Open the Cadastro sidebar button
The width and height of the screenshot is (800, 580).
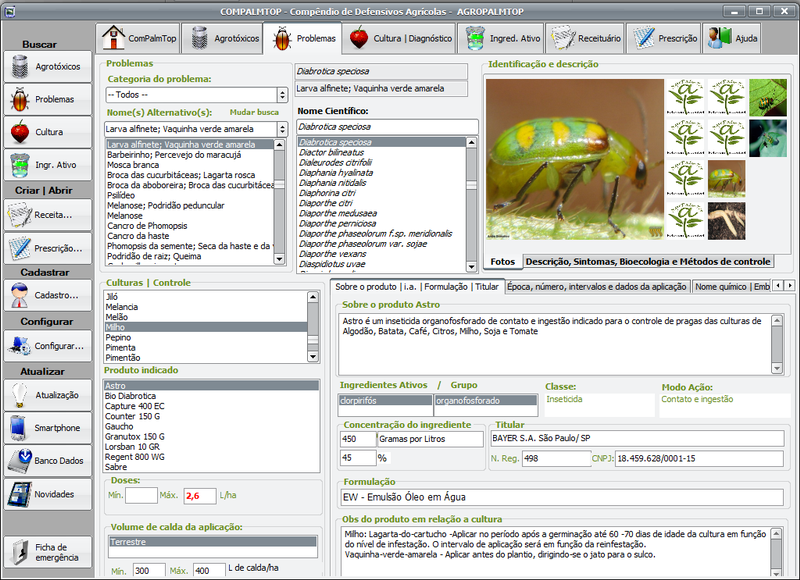[47, 295]
